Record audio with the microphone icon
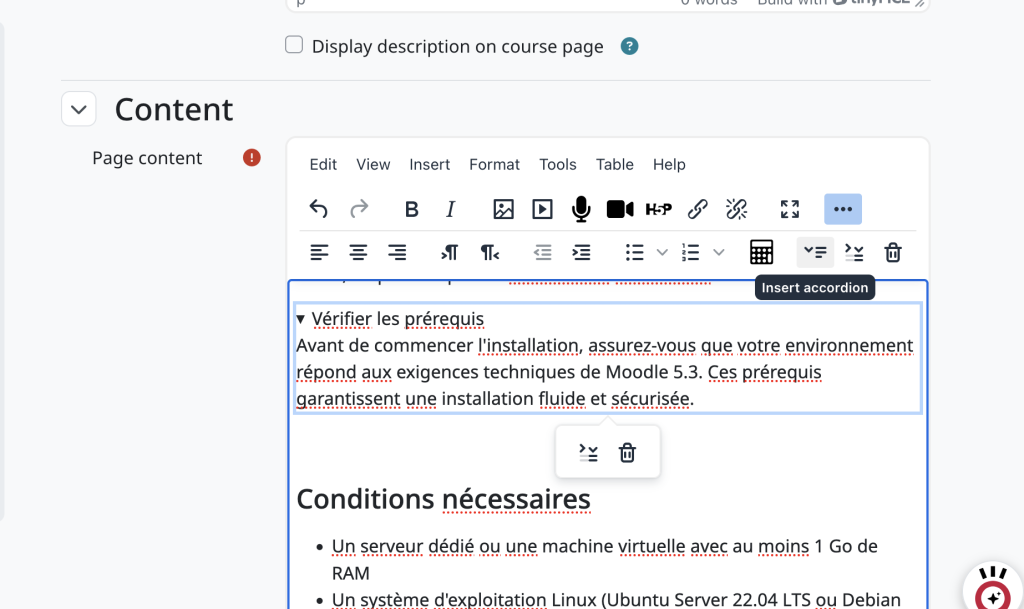Screen dimensions: 1024x609 coord(581,209)
